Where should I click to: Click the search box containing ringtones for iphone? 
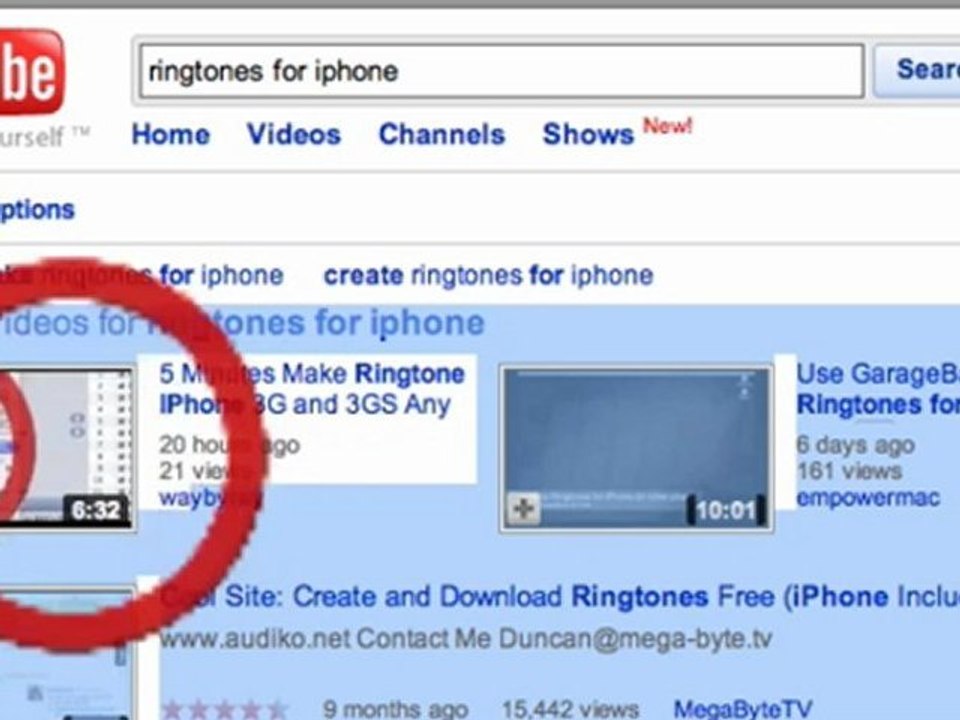coord(502,71)
